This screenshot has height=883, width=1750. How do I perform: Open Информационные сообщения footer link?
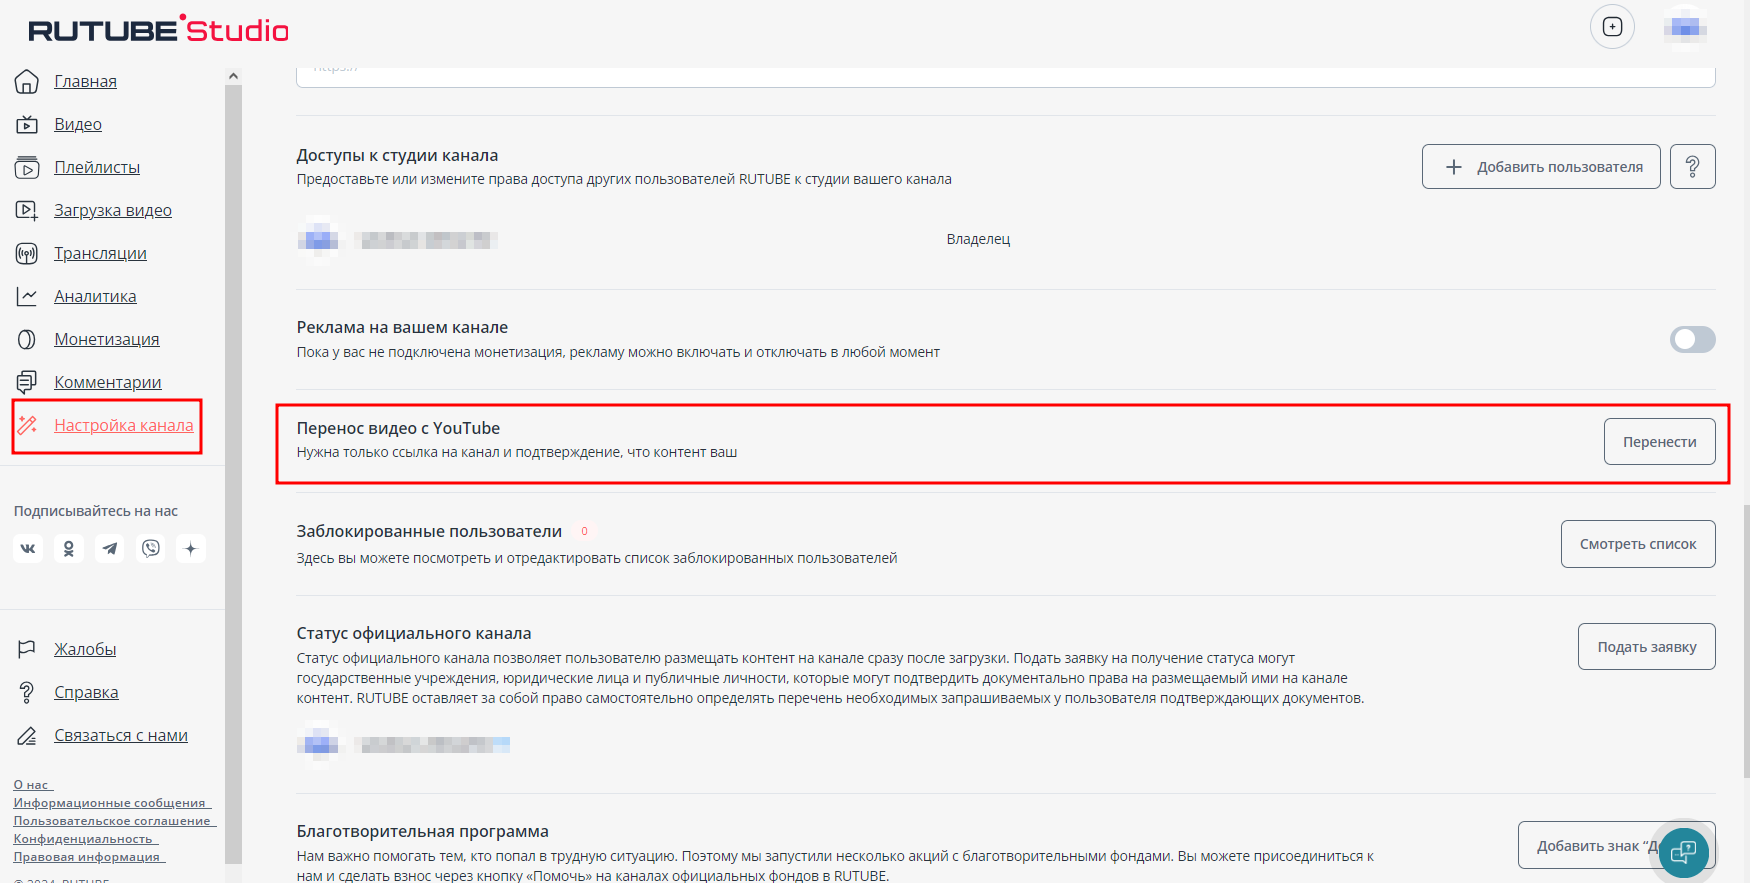coord(112,803)
